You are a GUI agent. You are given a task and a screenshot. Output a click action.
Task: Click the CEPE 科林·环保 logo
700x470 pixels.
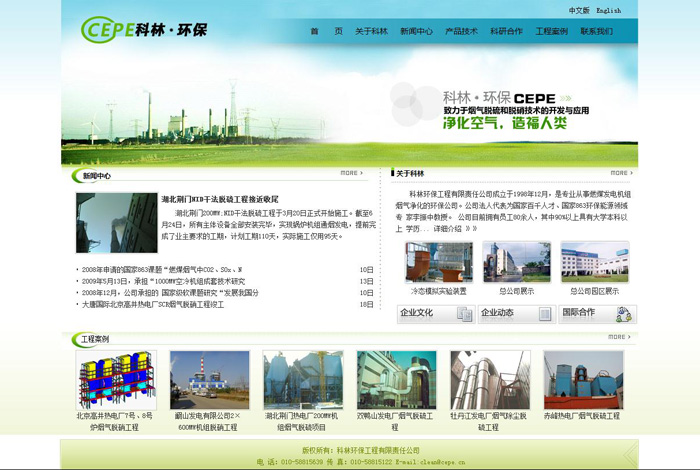(143, 29)
